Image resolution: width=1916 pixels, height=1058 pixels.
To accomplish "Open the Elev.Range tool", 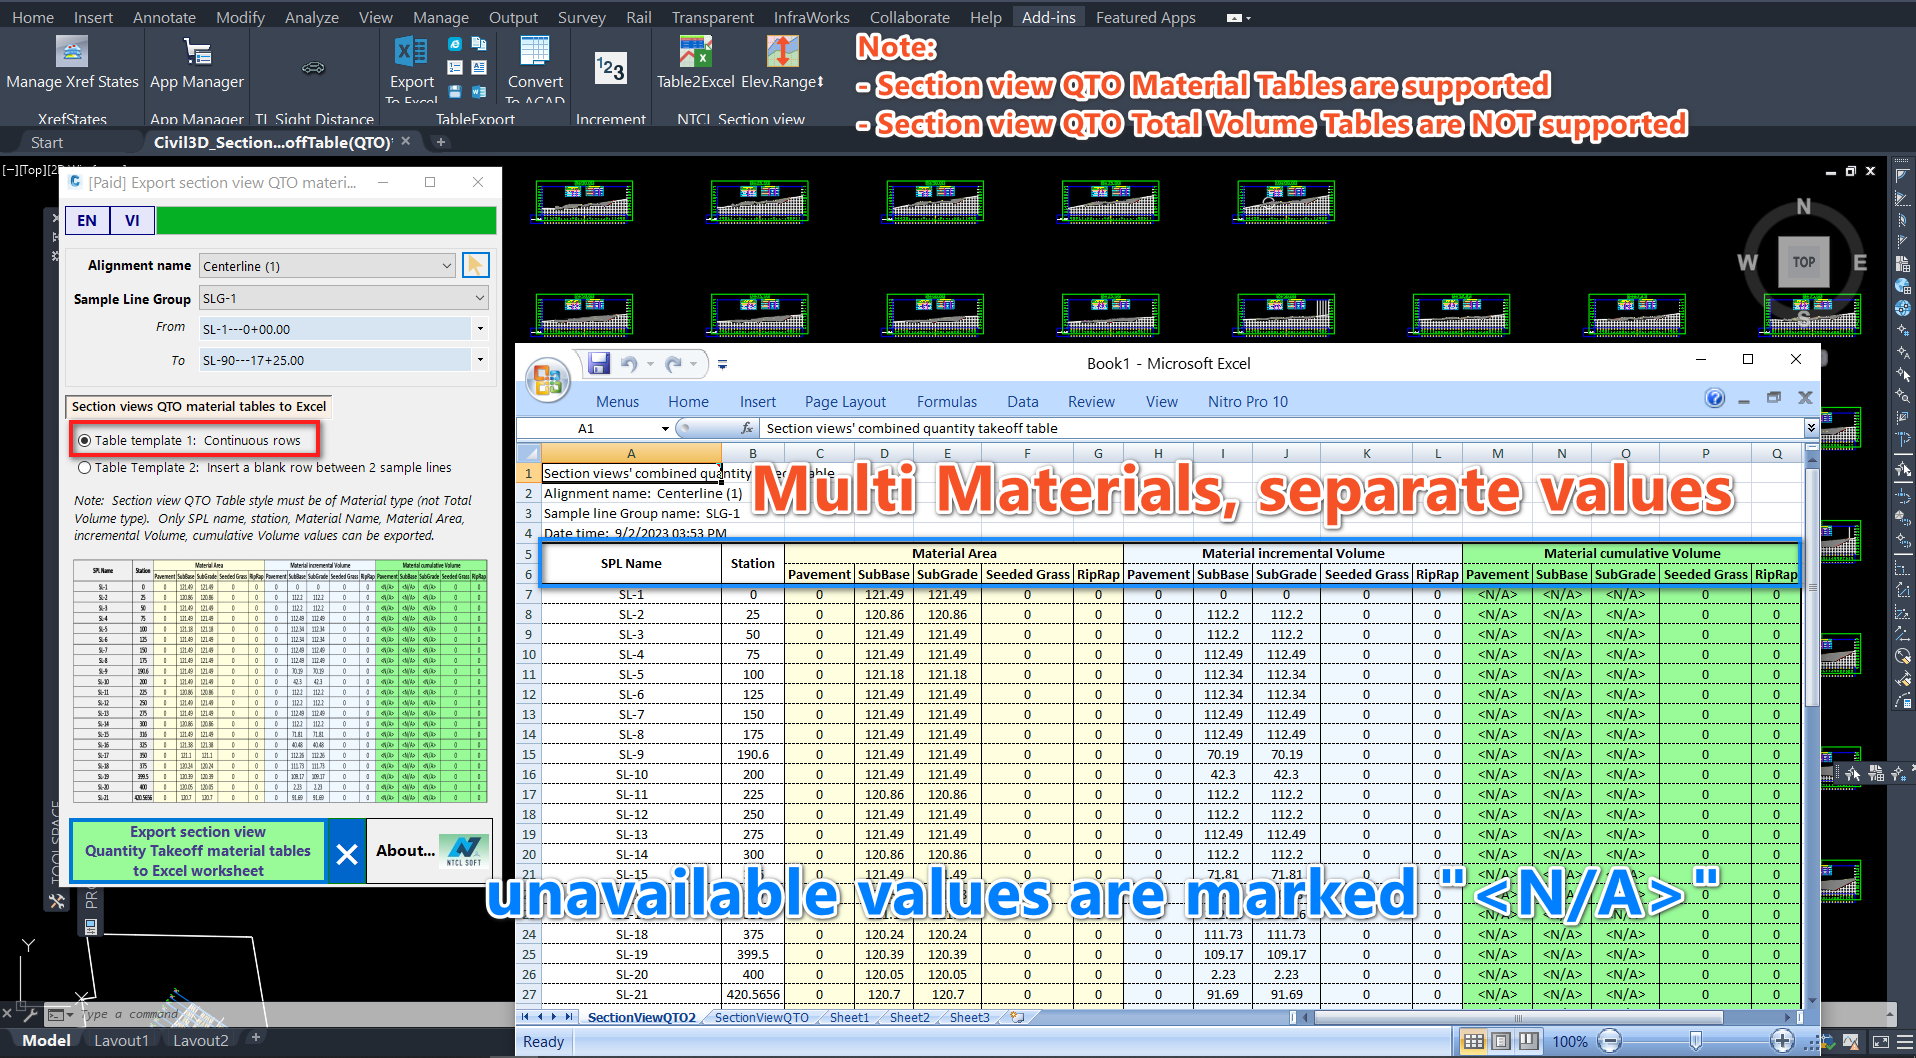I will coord(782,64).
